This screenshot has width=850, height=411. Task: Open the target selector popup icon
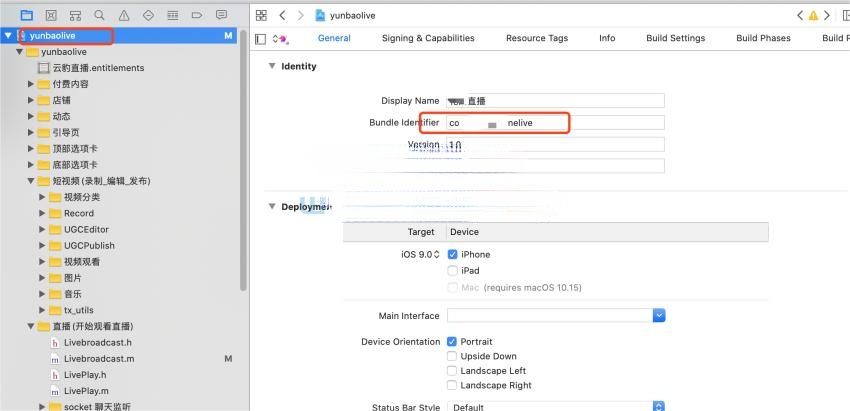(281, 38)
